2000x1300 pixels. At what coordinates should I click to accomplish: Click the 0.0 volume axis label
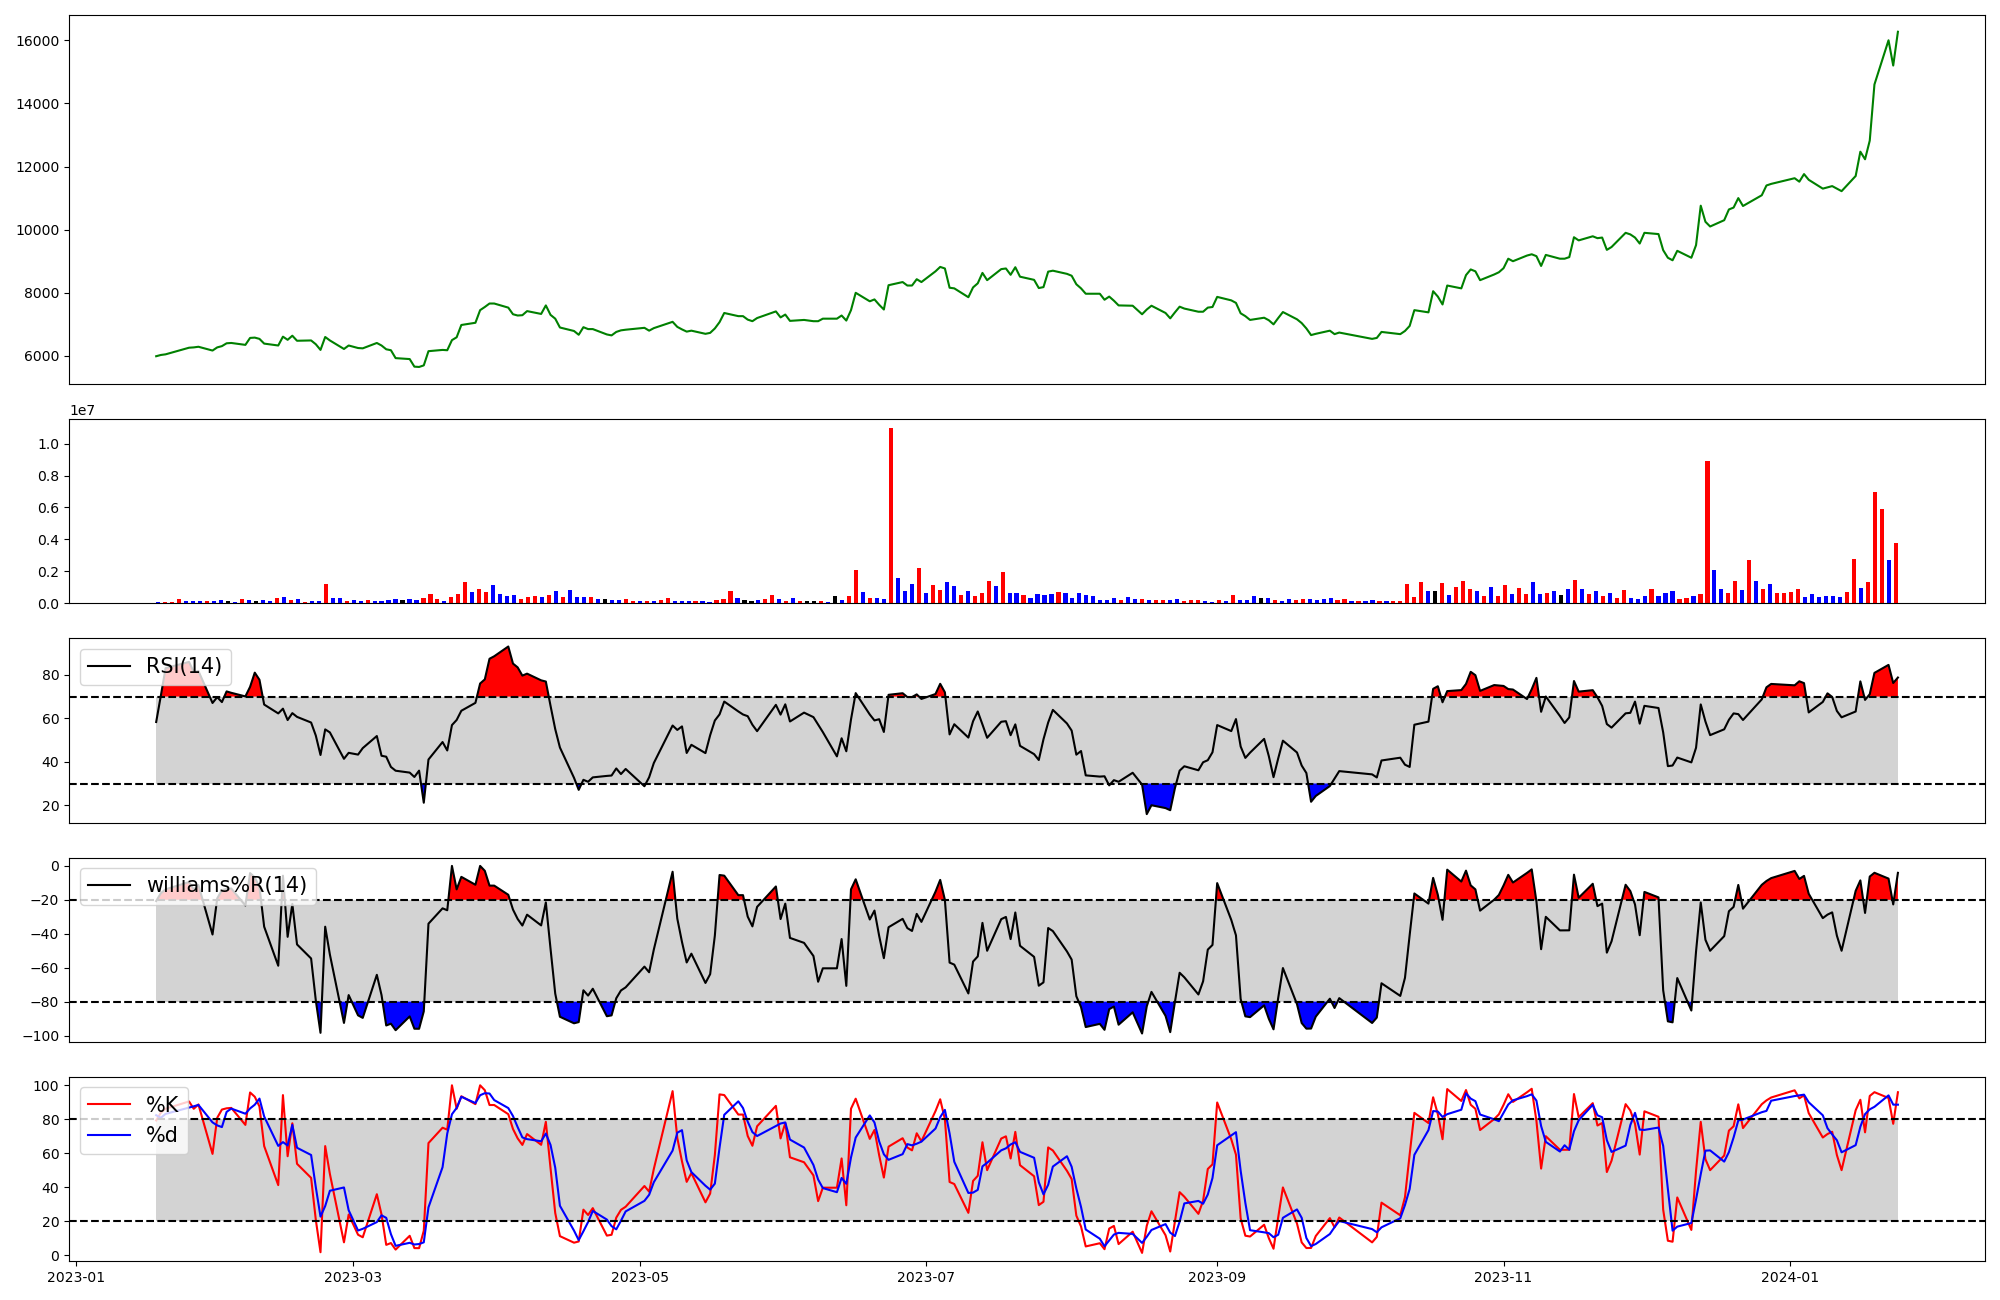[x=48, y=604]
